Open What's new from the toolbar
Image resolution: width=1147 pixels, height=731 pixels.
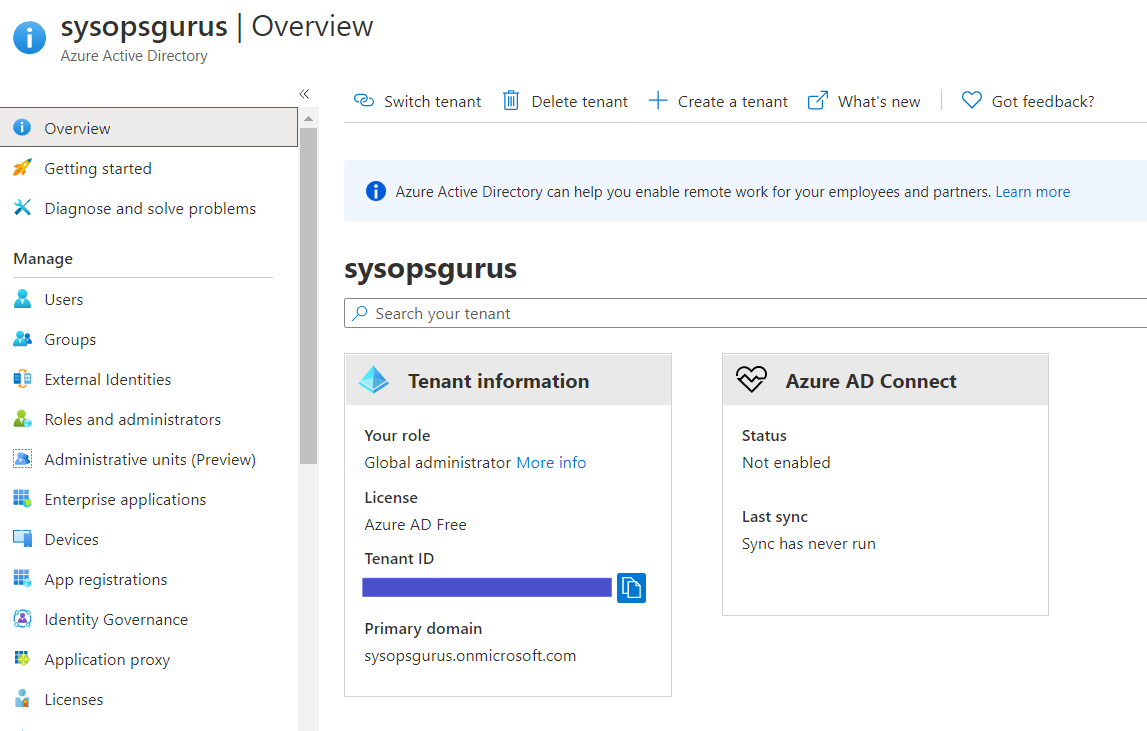(x=864, y=101)
